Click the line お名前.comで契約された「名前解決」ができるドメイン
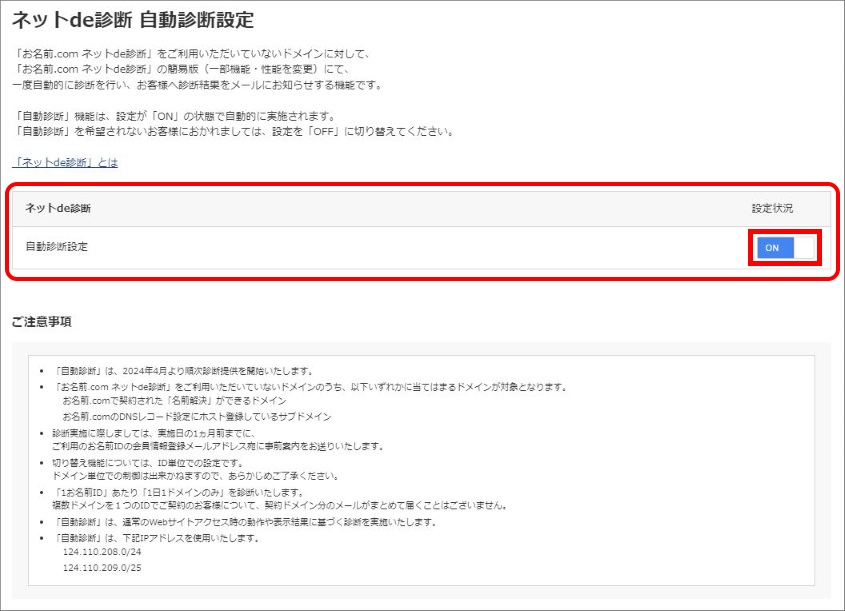 click(x=175, y=400)
